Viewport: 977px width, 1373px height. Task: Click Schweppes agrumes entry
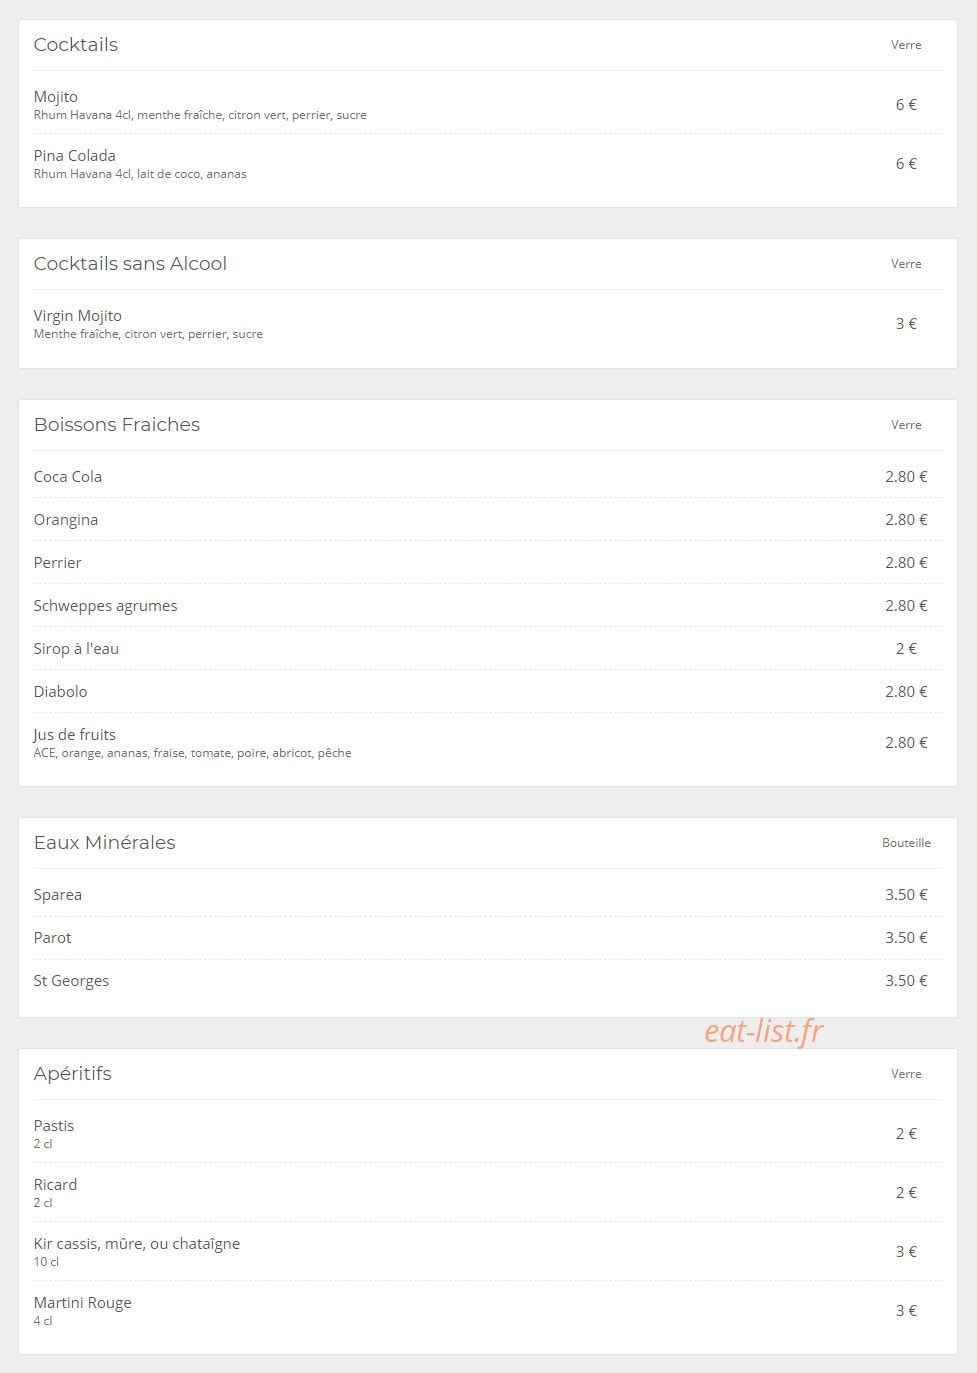[488, 606]
